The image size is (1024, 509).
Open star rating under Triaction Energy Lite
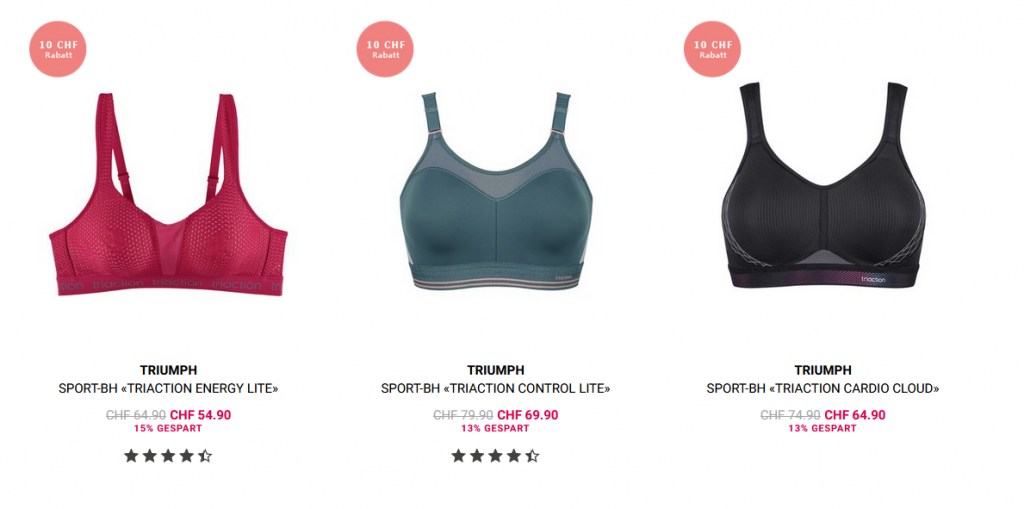(x=168, y=455)
